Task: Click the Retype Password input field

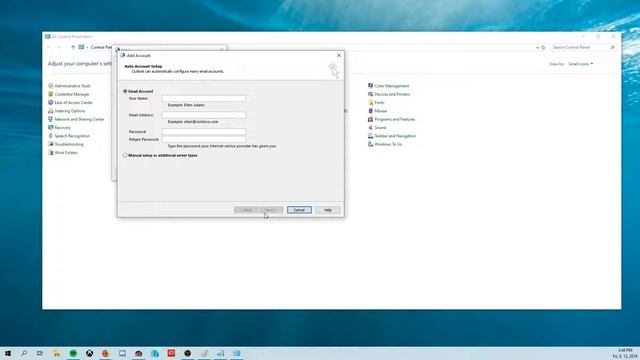Action: pyautogui.click(x=204, y=139)
